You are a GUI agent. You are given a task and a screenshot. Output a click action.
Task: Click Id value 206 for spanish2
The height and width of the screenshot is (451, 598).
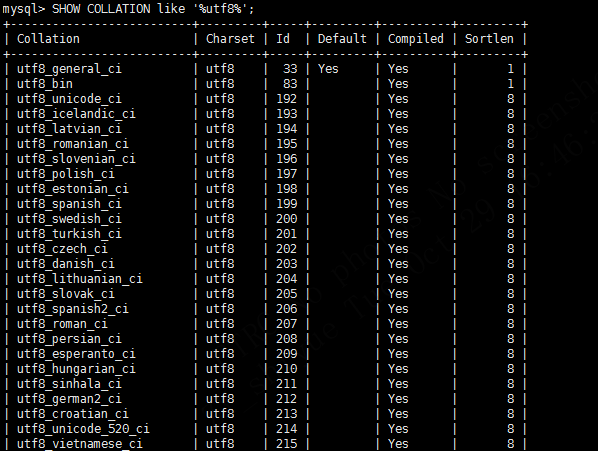pos(286,309)
